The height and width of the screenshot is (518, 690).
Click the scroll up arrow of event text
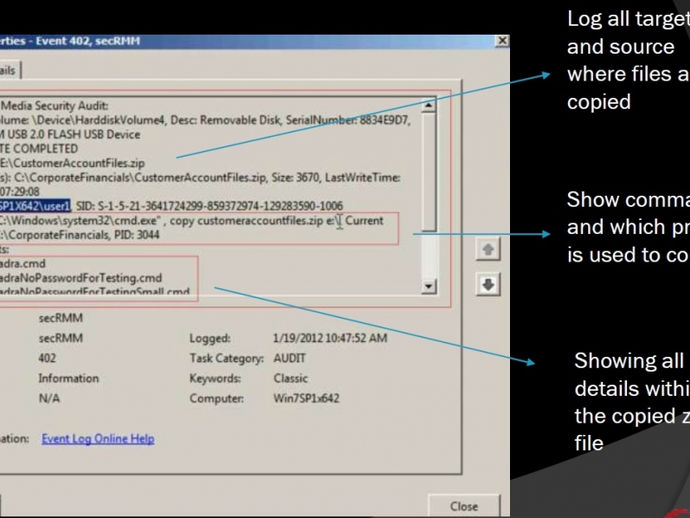pyautogui.click(x=429, y=105)
